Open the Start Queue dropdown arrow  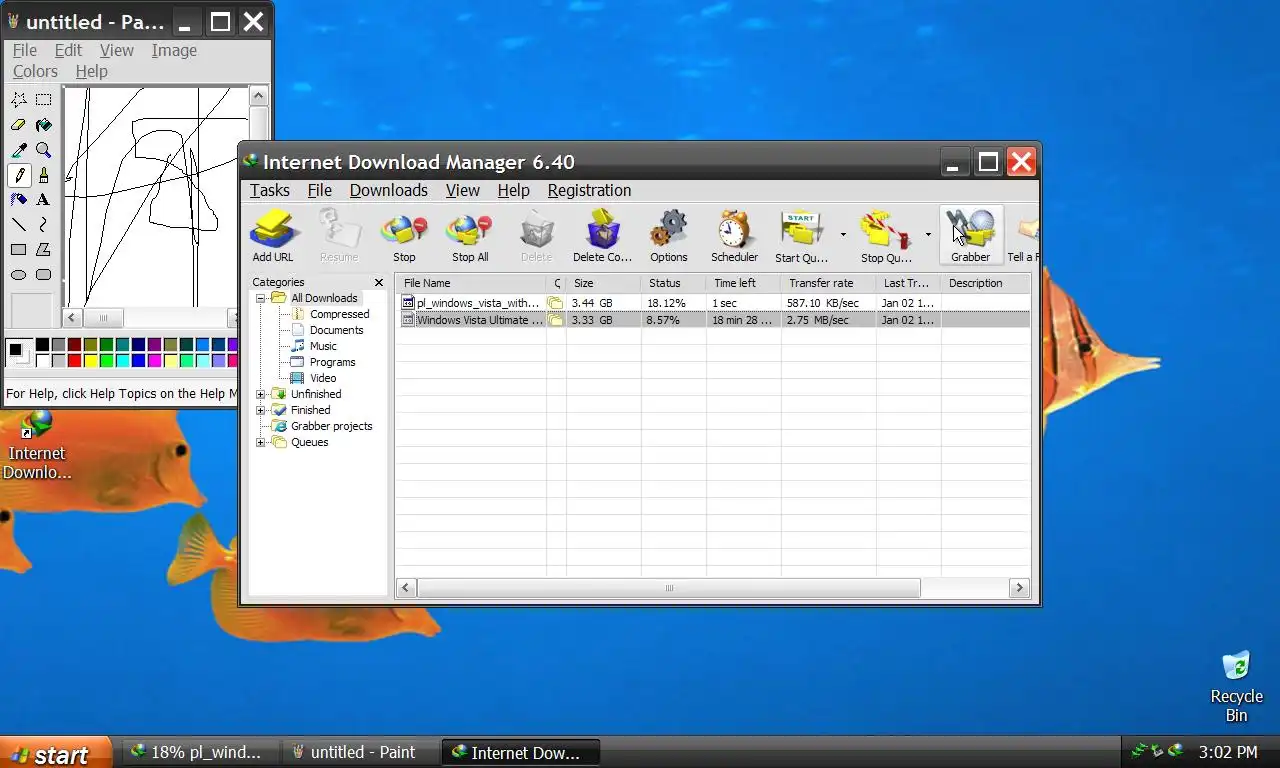843,236
